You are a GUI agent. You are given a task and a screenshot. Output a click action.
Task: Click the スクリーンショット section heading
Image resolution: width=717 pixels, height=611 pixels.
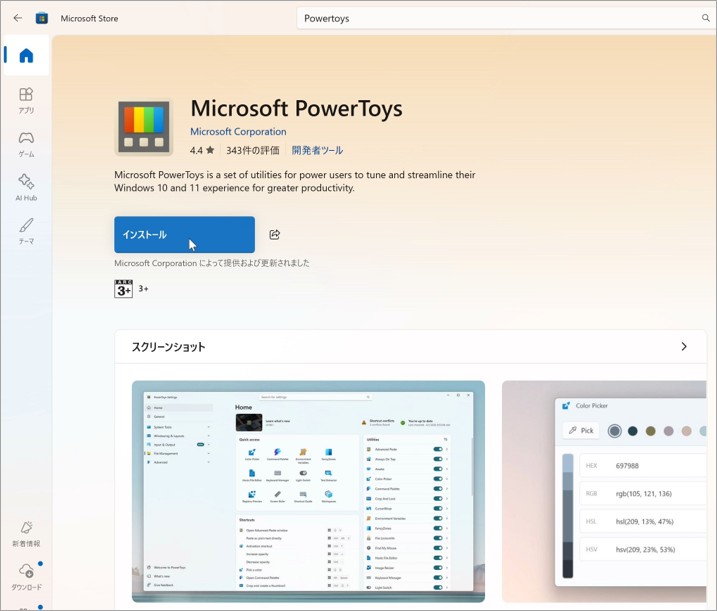click(x=168, y=347)
